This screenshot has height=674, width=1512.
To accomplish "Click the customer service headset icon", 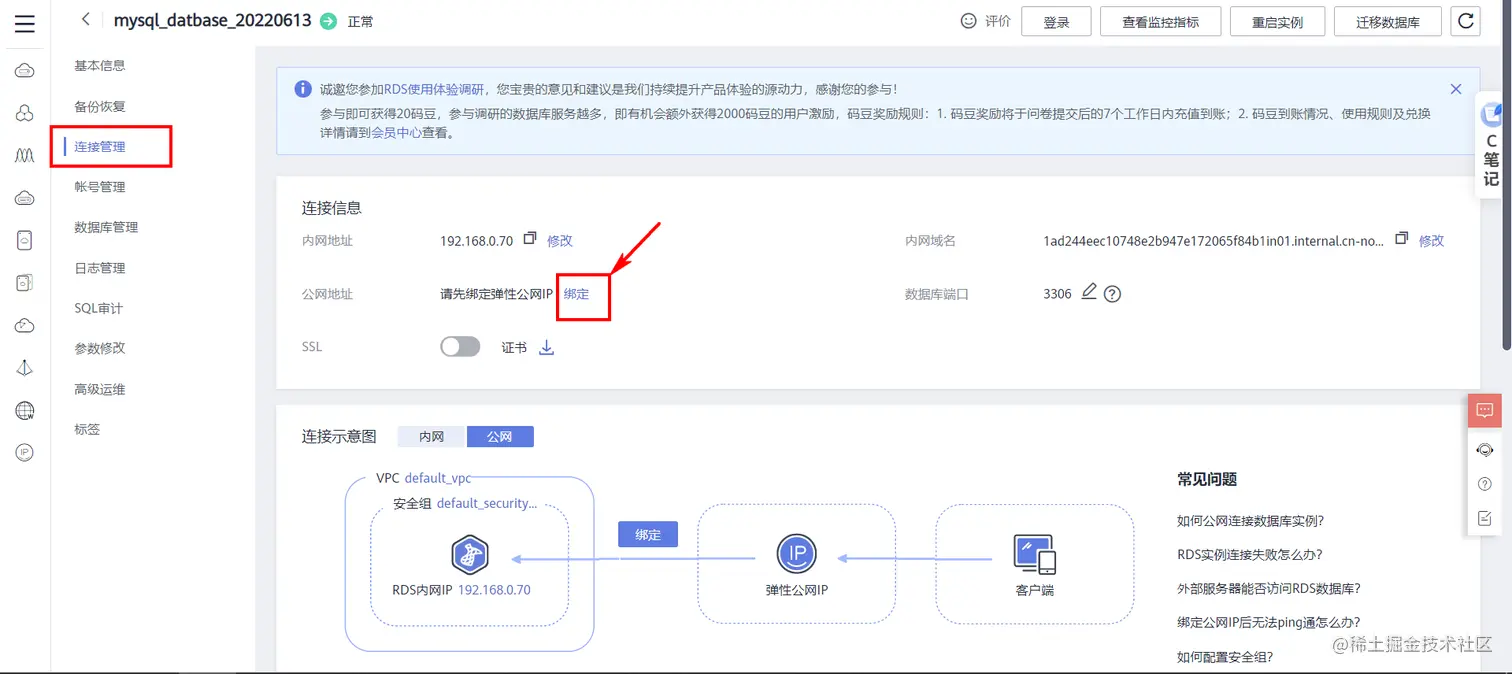I will [x=1485, y=450].
